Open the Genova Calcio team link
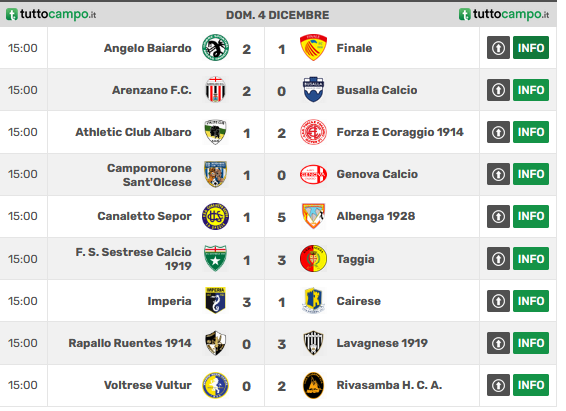The height and width of the screenshot is (411, 566). (x=377, y=174)
